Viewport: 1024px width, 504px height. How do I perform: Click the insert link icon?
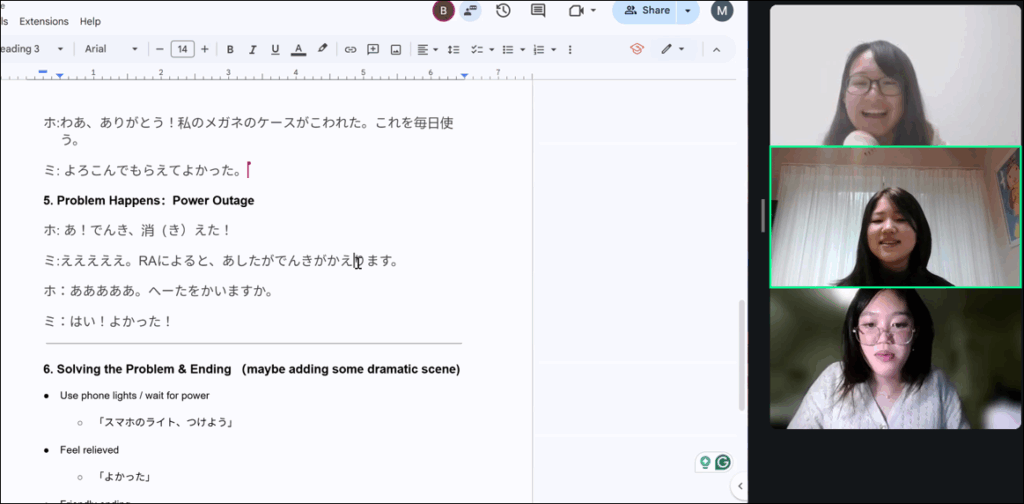click(350, 49)
